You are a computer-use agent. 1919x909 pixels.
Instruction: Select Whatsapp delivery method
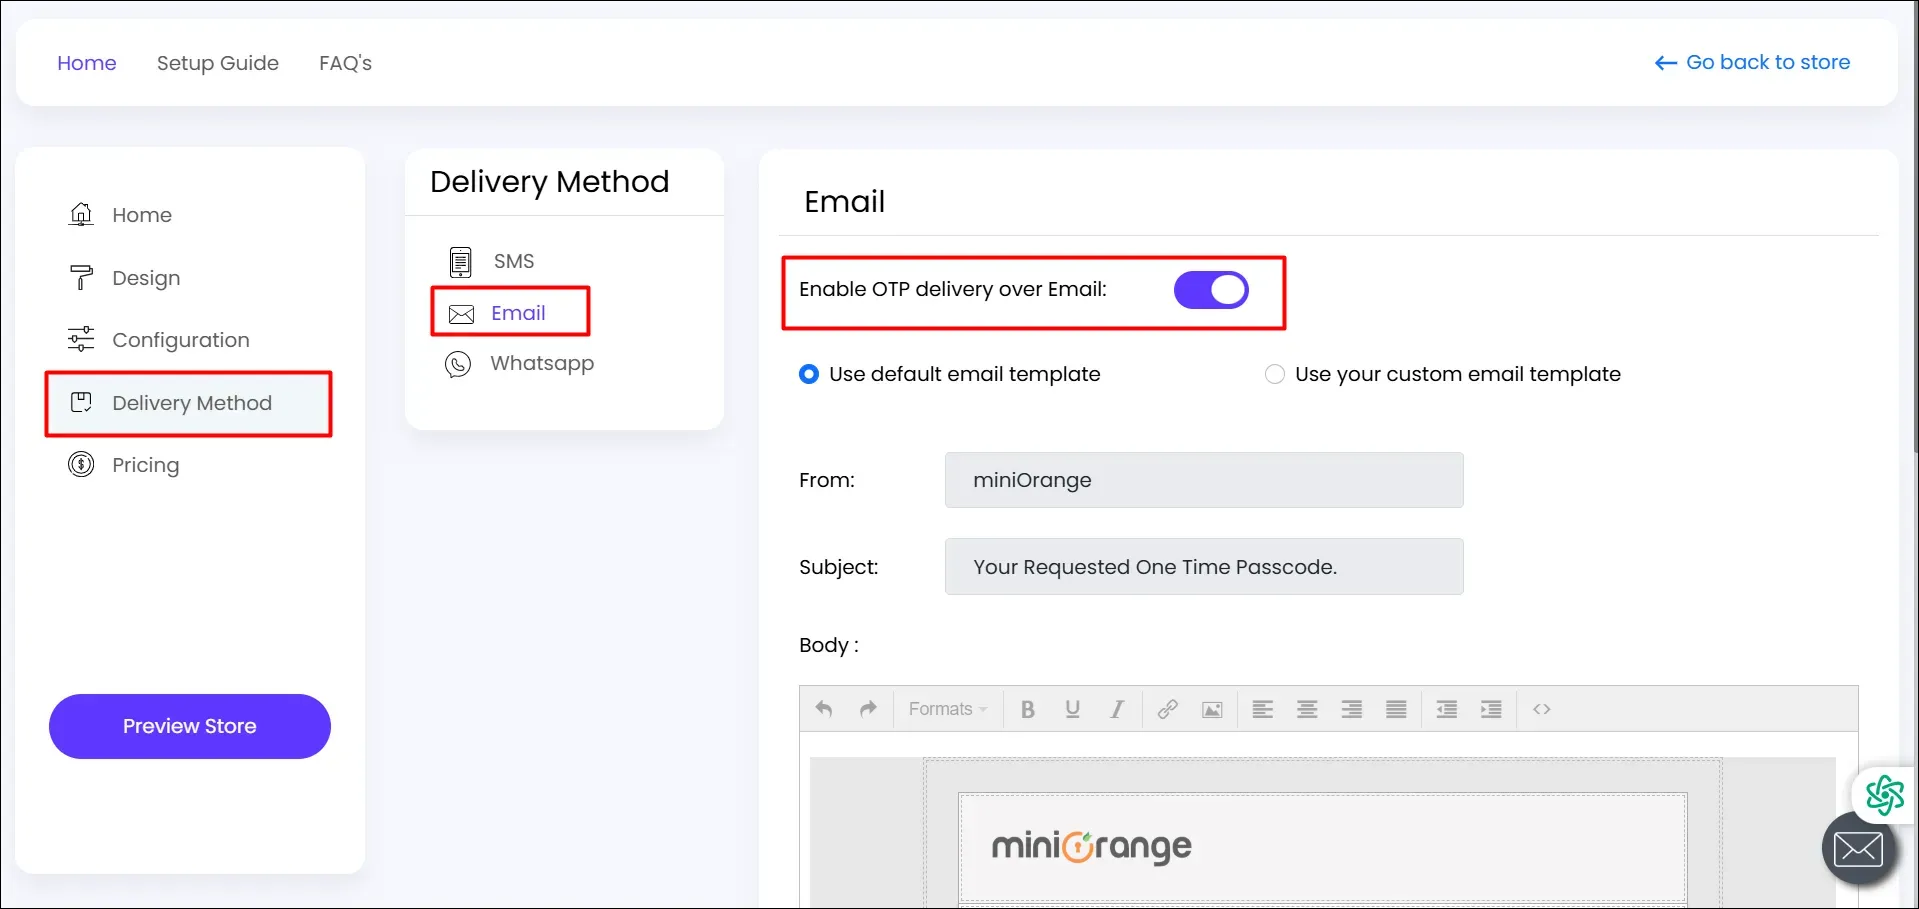542,363
